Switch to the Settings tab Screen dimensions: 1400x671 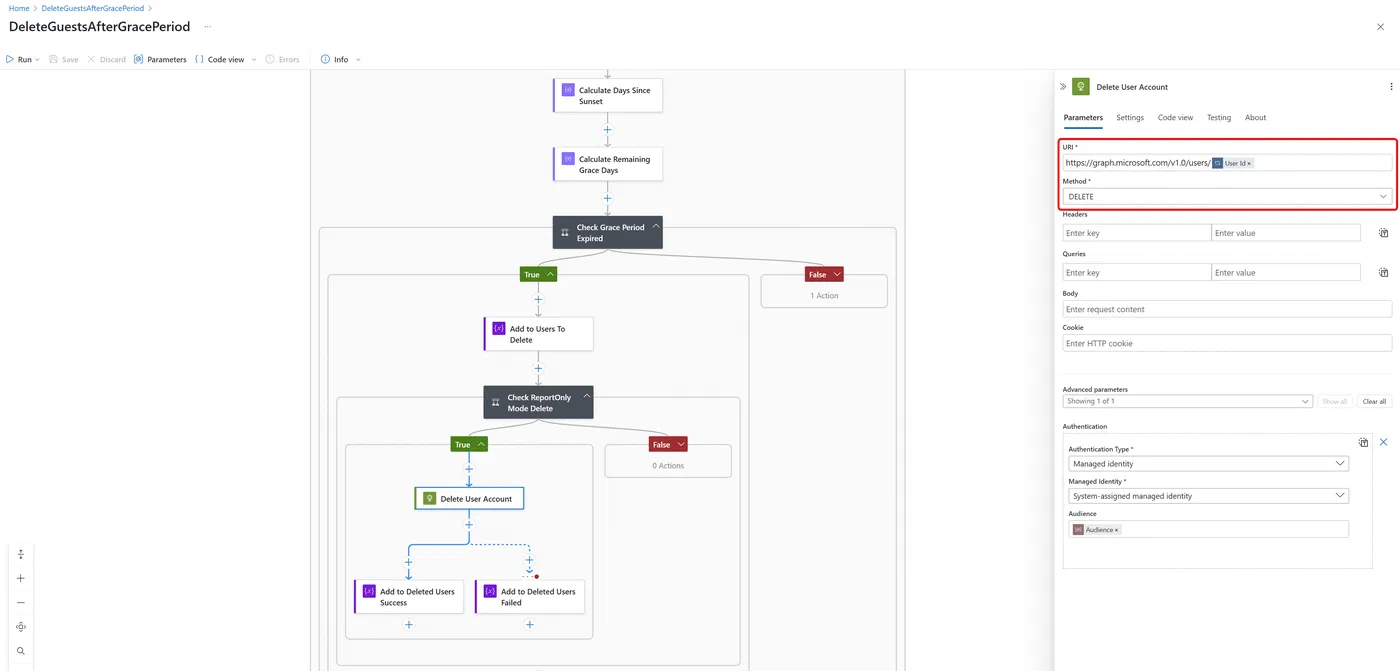click(1130, 118)
